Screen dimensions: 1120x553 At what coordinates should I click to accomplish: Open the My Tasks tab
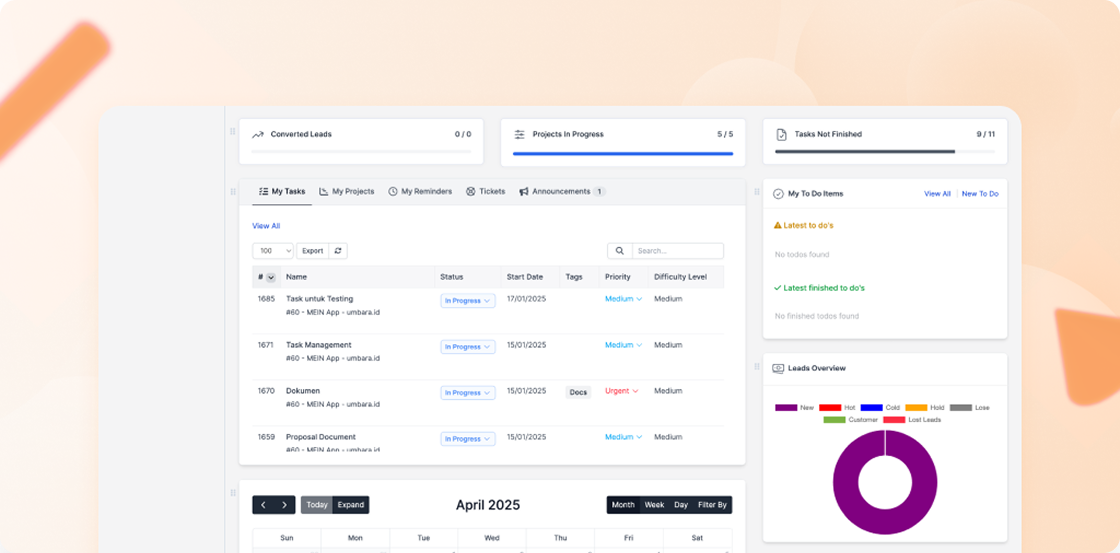point(282,191)
